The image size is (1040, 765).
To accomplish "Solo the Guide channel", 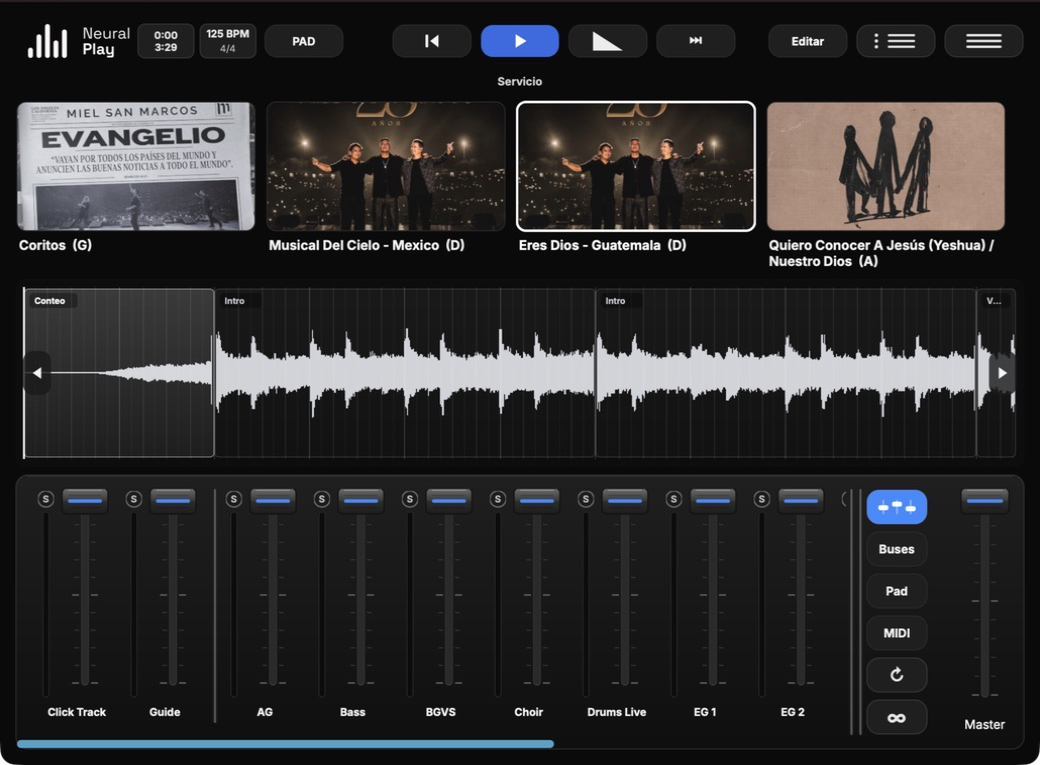I will pos(133,499).
